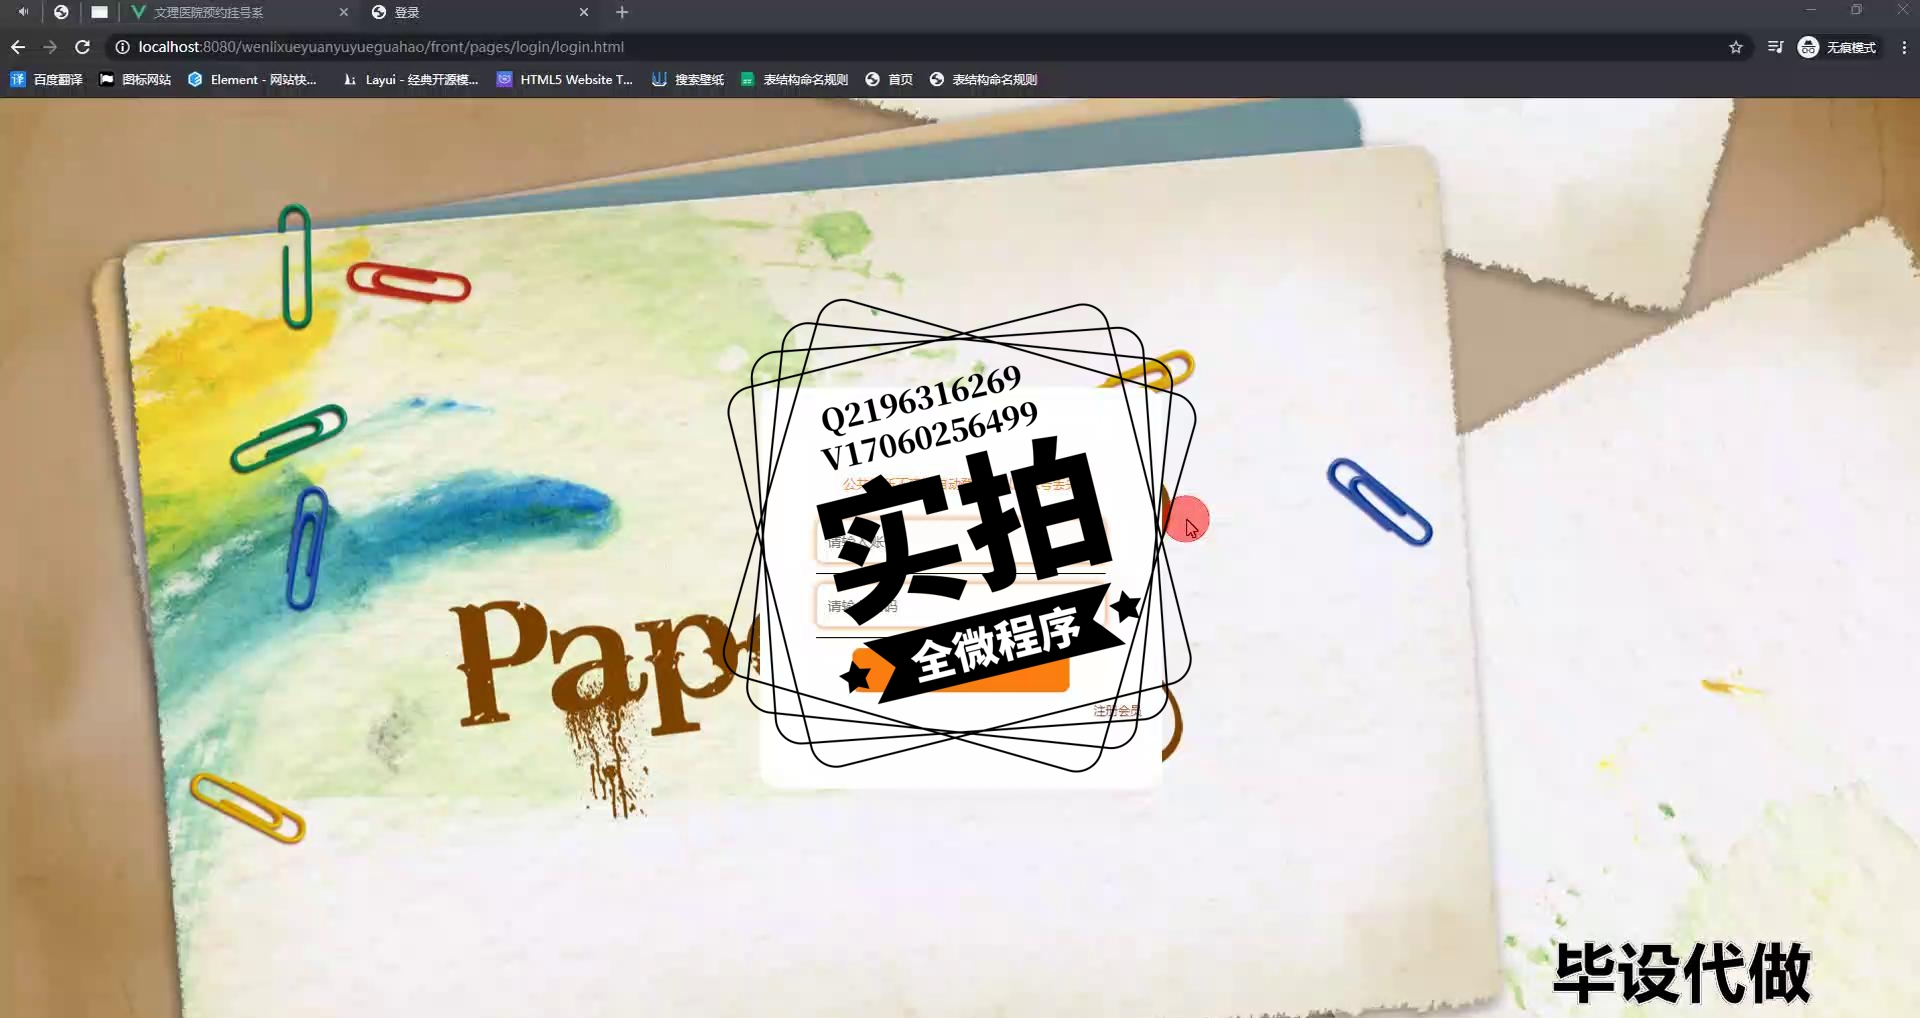Click the 无痕模式 incognito indicator
The image size is (1920, 1018).
pos(1838,47)
